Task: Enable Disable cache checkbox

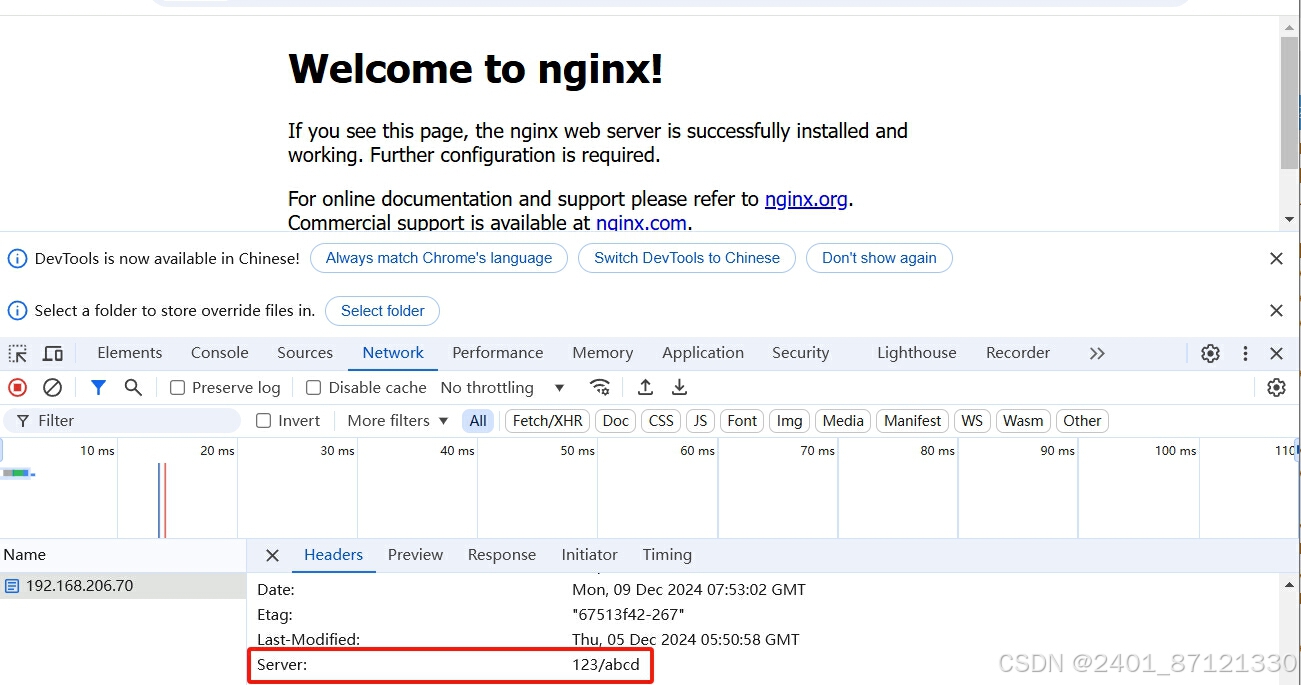Action: coord(313,388)
